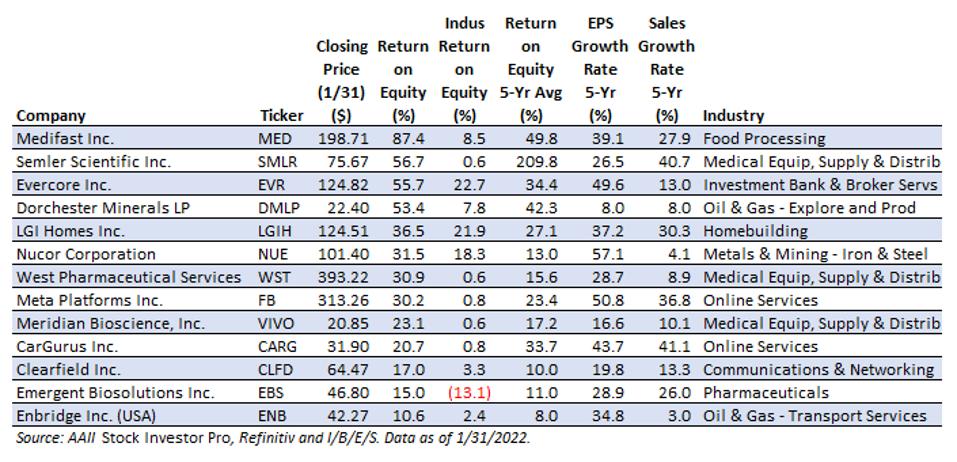The height and width of the screenshot is (462, 957).
Task: Click the red negative value (13.1)
Action: pyautogui.click(x=464, y=392)
